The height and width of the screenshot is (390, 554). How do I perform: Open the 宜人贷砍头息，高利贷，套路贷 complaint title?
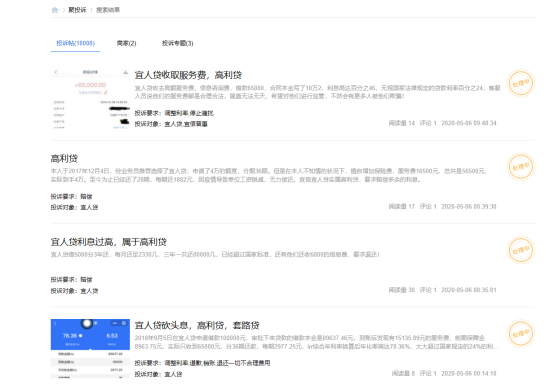point(197,325)
